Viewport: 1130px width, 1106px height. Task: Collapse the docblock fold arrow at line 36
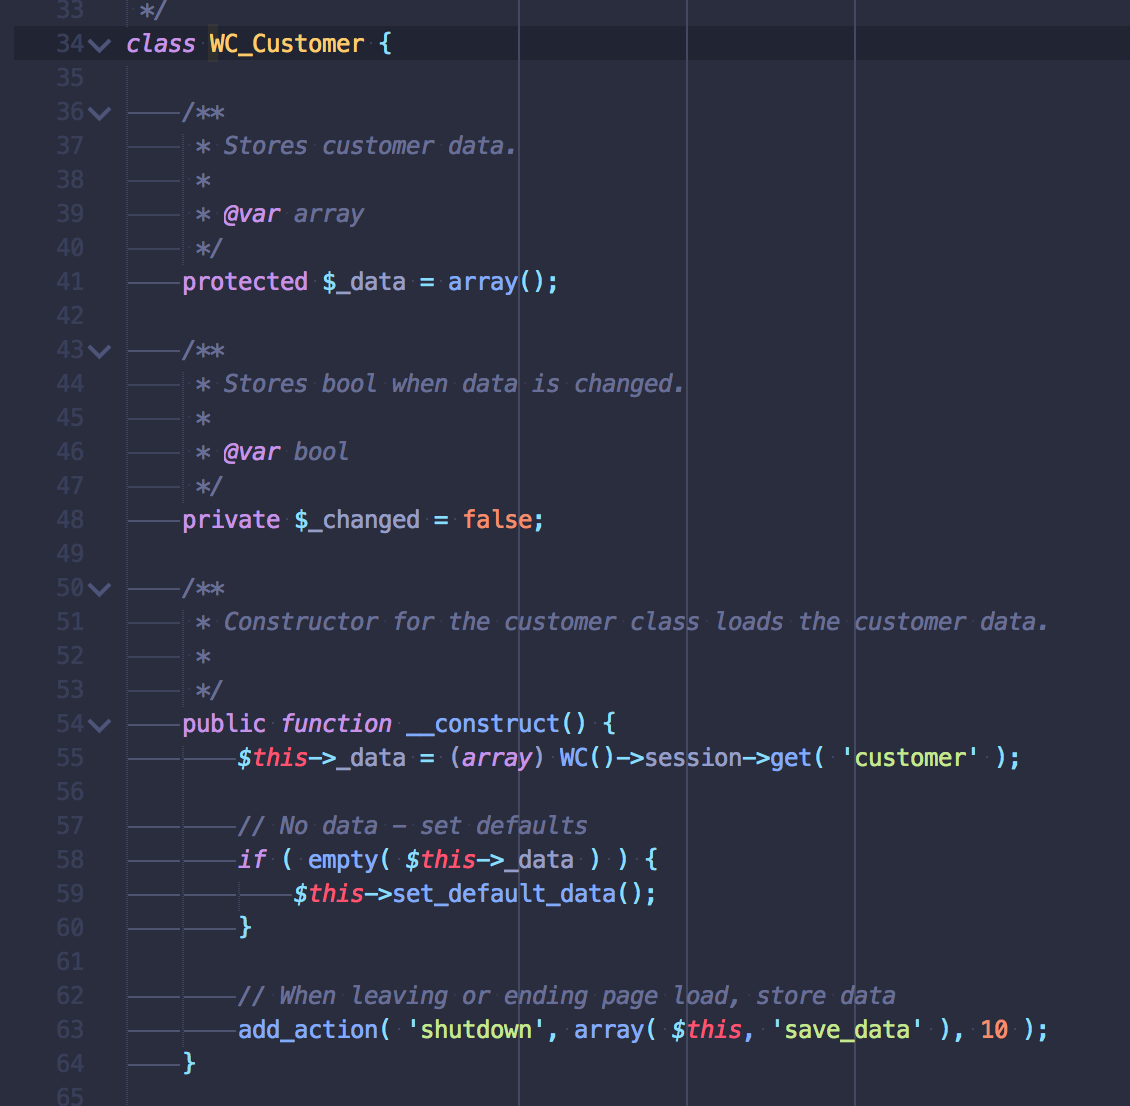click(99, 113)
